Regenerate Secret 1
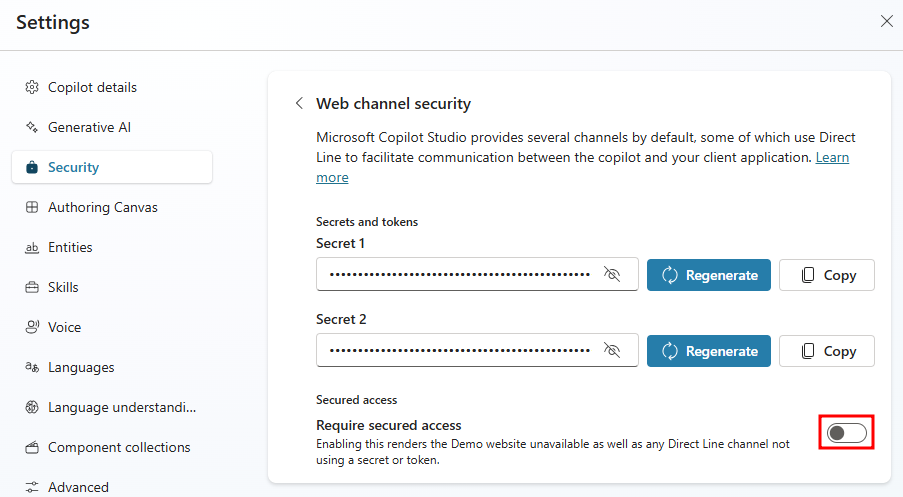 (x=709, y=275)
